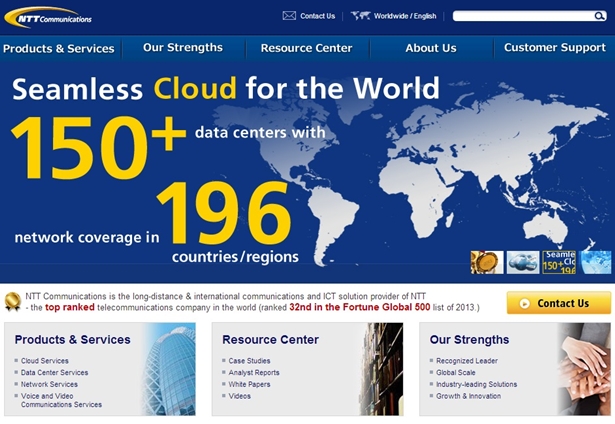Image resolution: width=615 pixels, height=424 pixels.
Task: Open Voice and Video Communications Services link
Action: [x=61, y=400]
